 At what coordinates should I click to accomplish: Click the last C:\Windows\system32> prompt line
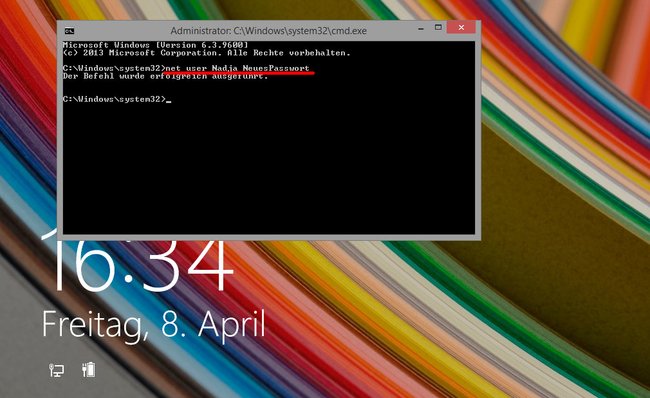coord(117,99)
